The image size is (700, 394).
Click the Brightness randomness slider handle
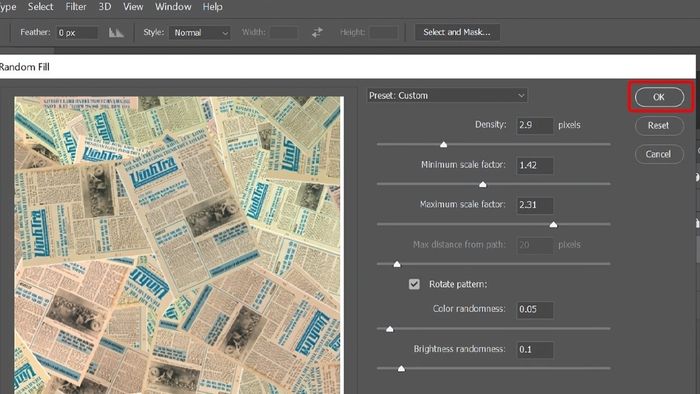(401, 368)
